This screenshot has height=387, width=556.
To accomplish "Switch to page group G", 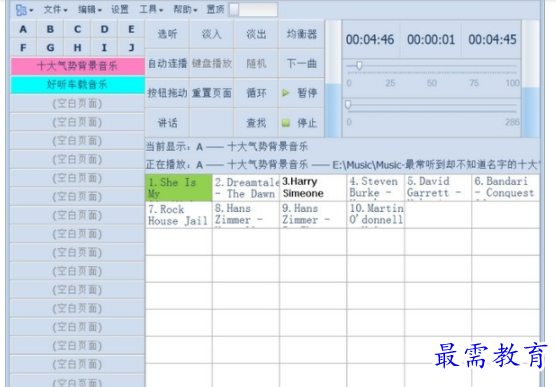I will tap(50, 48).
